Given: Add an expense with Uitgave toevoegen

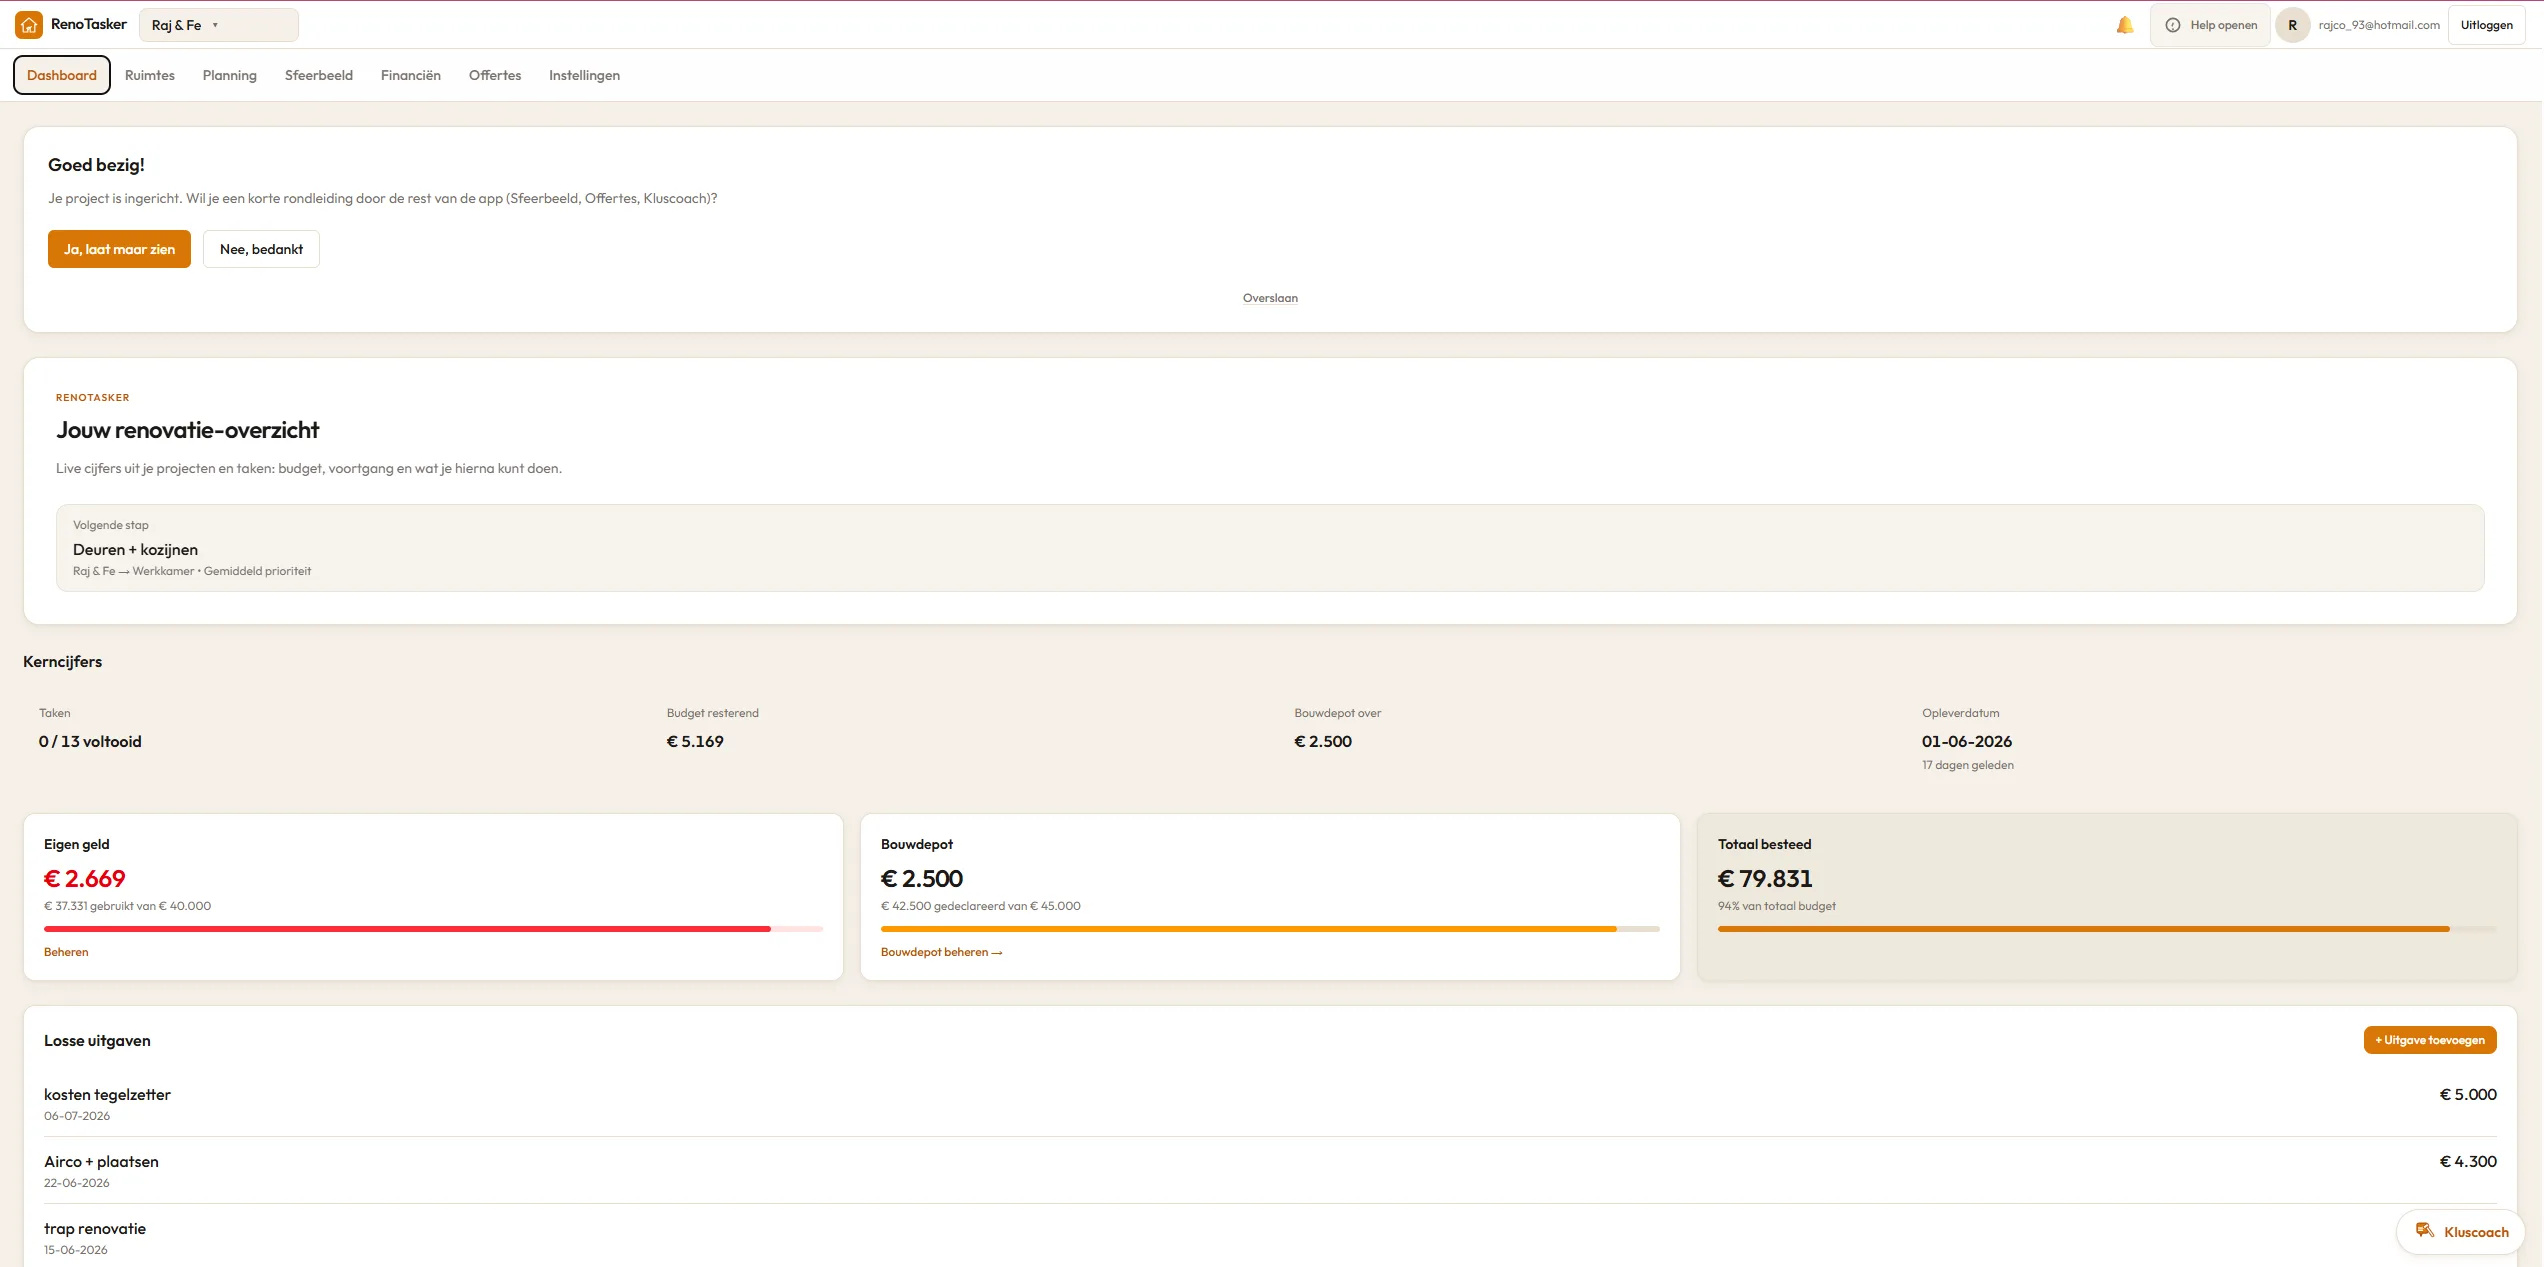Looking at the screenshot, I should pyautogui.click(x=2430, y=1040).
